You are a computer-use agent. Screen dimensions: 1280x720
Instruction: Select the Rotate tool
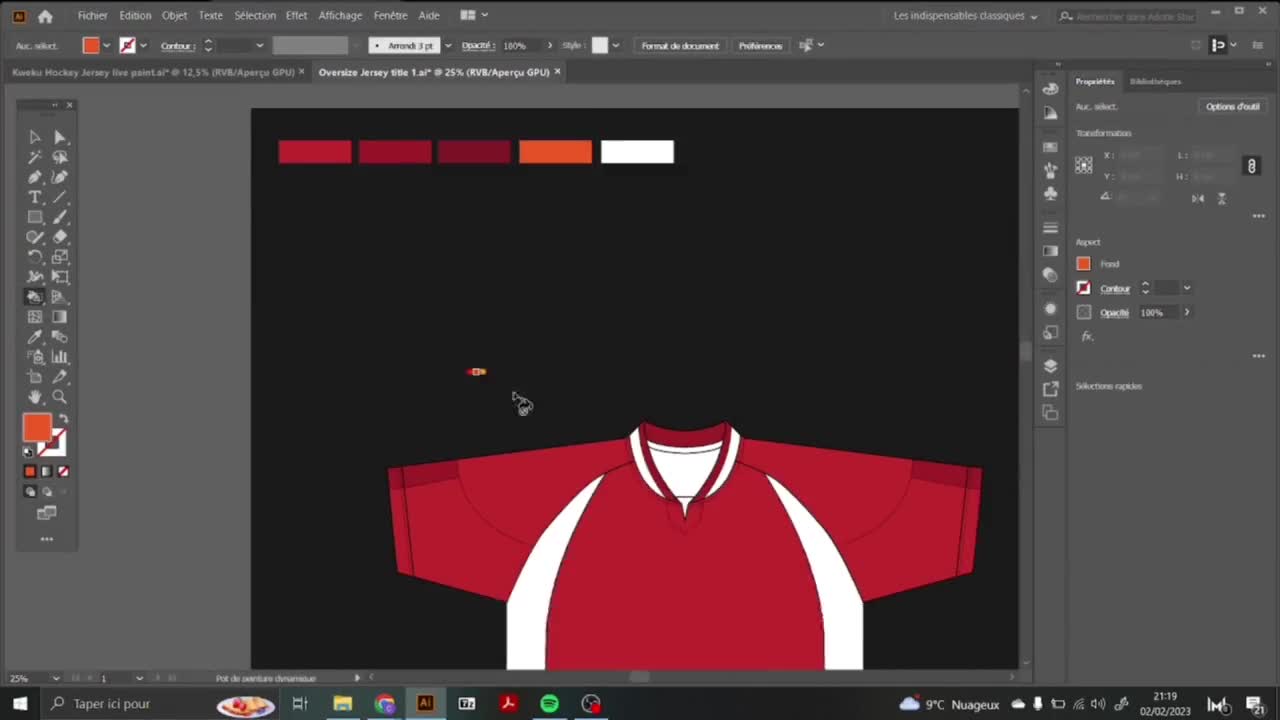[35, 257]
